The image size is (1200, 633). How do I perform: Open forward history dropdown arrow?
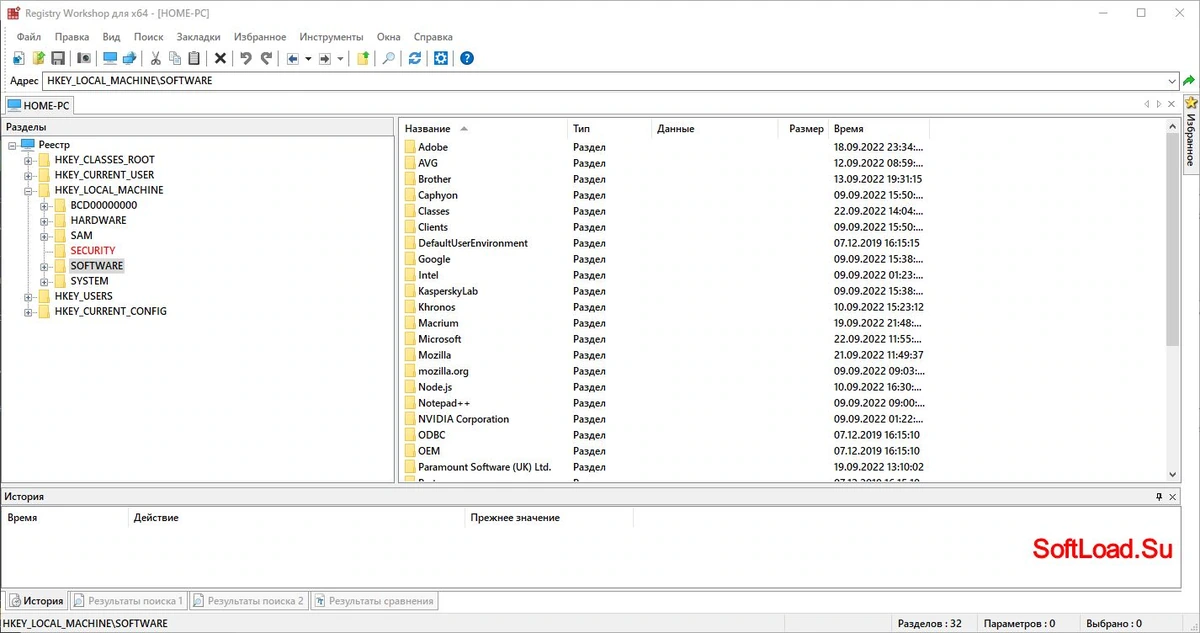point(340,58)
